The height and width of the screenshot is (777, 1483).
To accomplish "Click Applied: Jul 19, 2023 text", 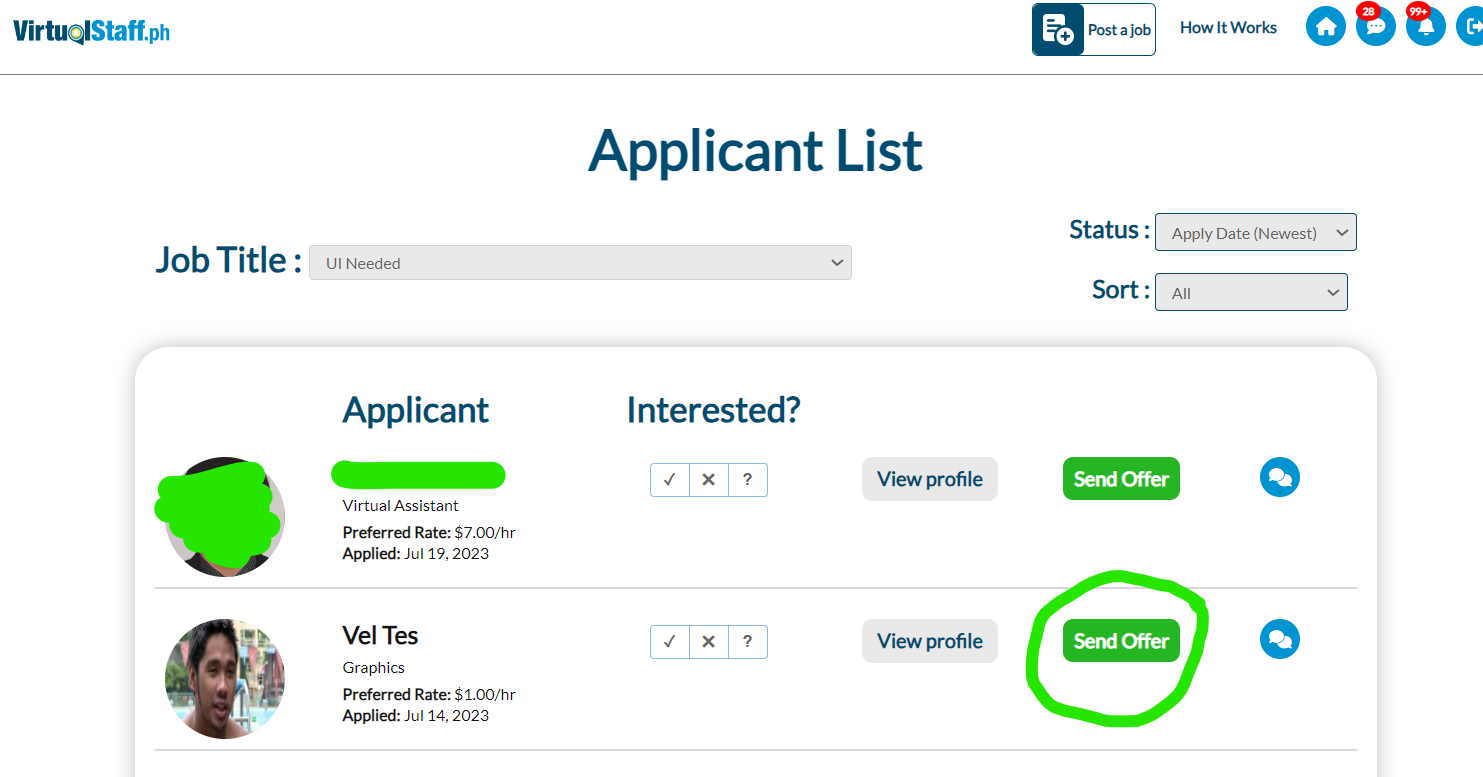I will click(416, 554).
